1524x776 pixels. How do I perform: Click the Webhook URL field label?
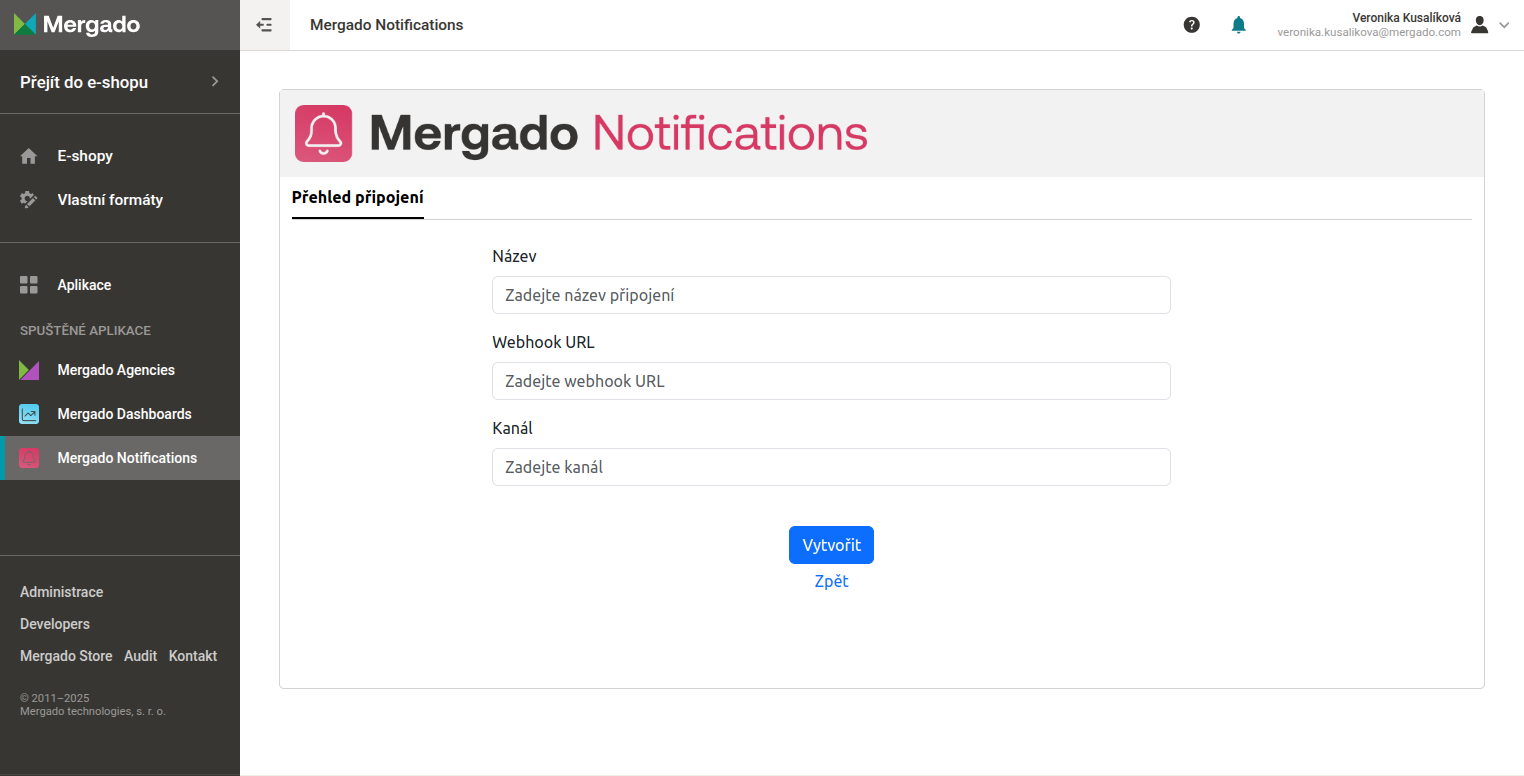(x=543, y=342)
